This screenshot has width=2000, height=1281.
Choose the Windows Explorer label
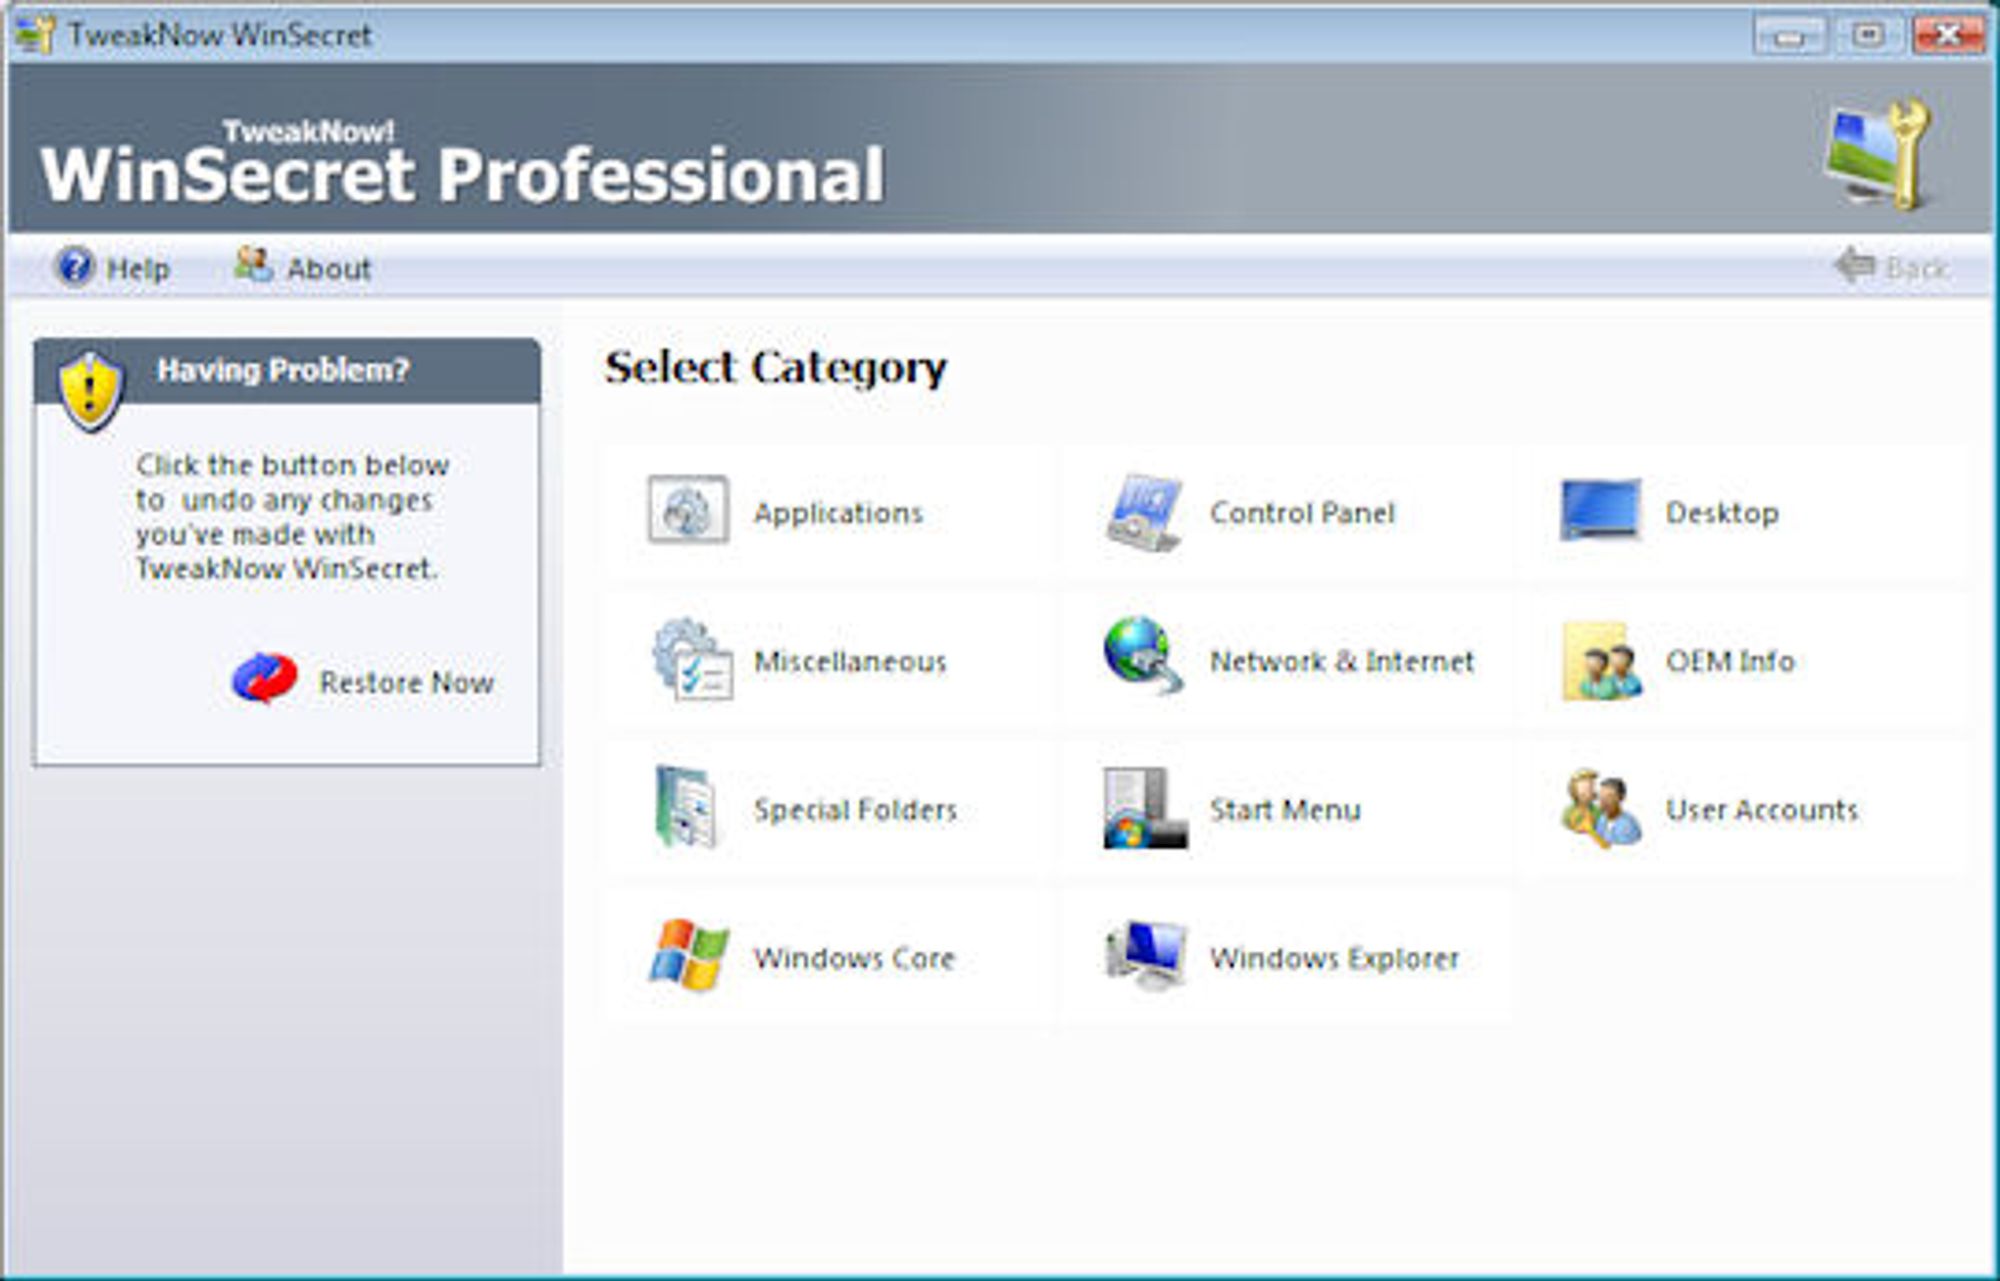click(x=1335, y=958)
